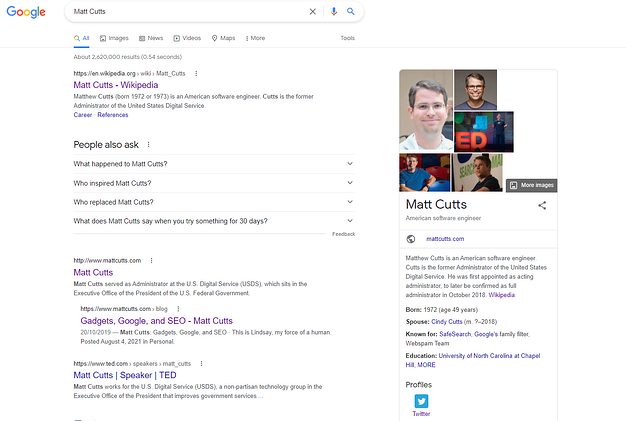This screenshot has height=421, width=626.
Task: Open the Search-banner photo thumbnail
Action: coord(477,173)
